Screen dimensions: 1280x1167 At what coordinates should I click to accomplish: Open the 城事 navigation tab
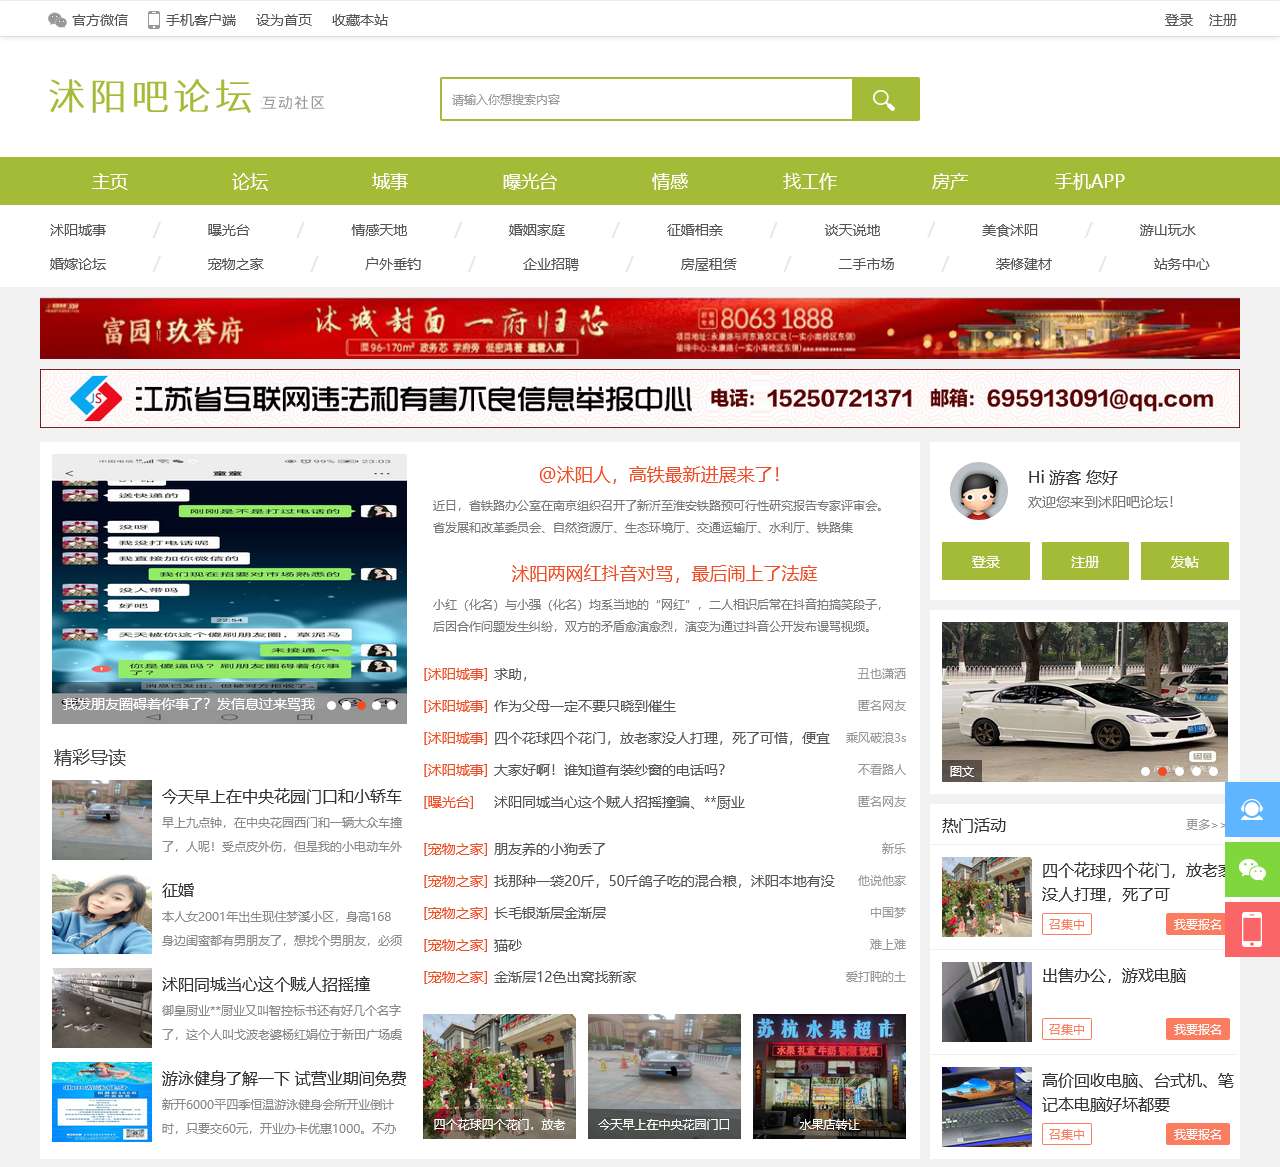point(390,181)
